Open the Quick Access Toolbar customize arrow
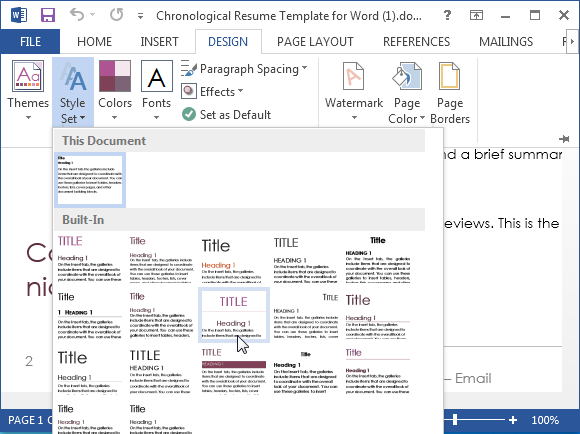Image resolution: width=580 pixels, height=434 pixels. pos(140,16)
